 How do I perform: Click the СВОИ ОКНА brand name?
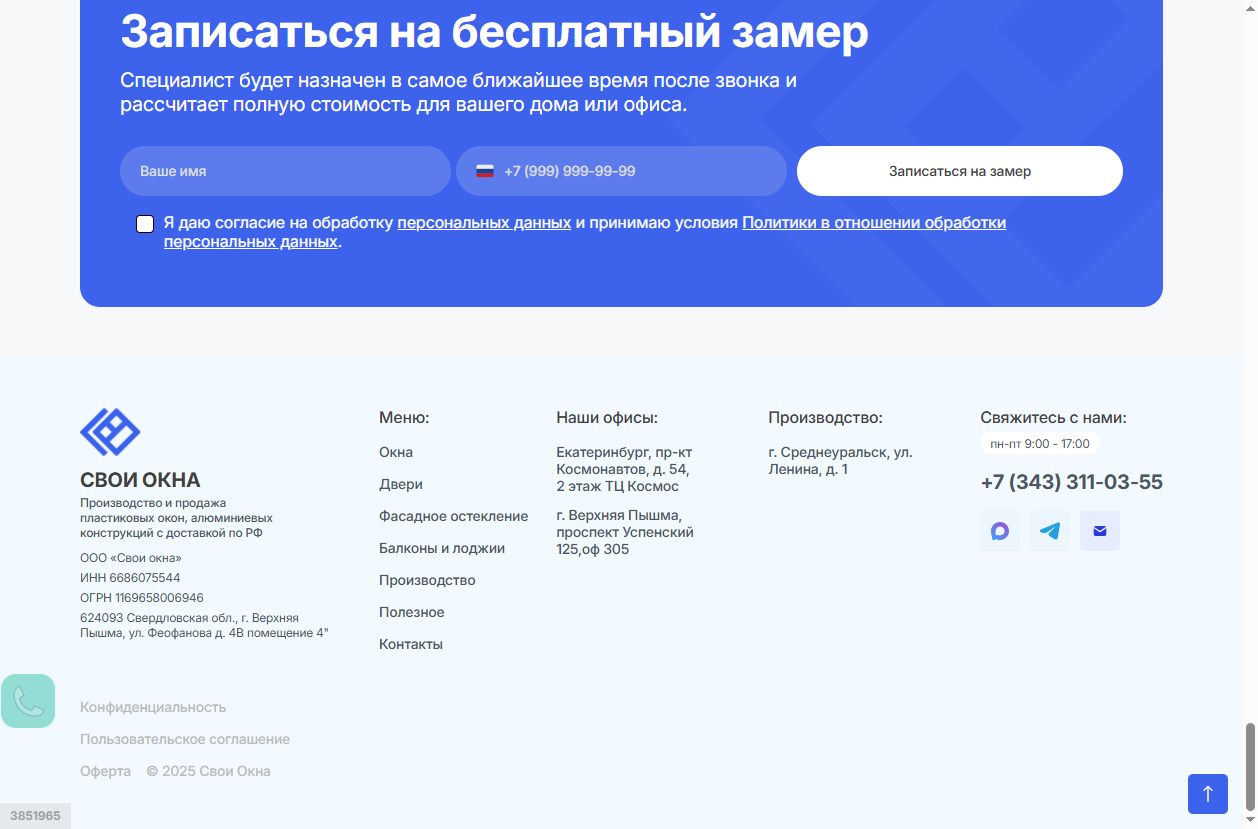(x=140, y=480)
